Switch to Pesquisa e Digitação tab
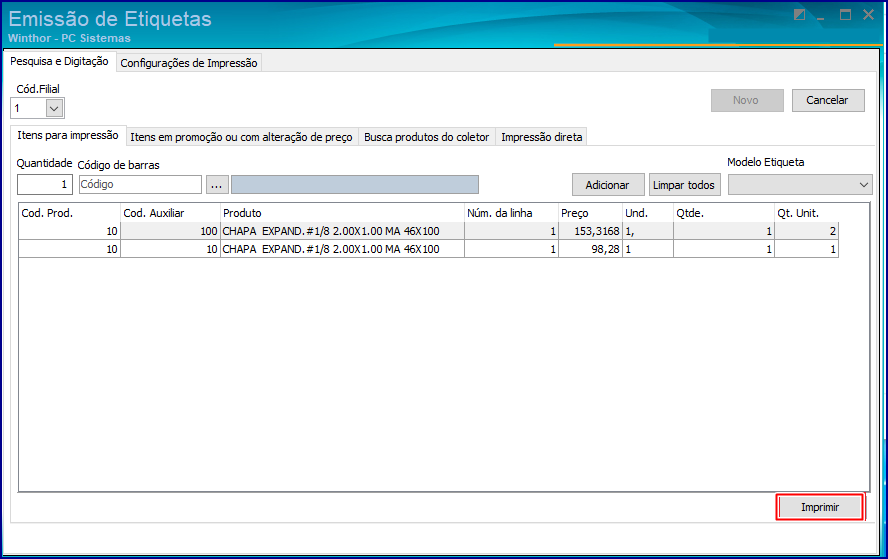Image resolution: width=888 pixels, height=559 pixels. (59, 61)
